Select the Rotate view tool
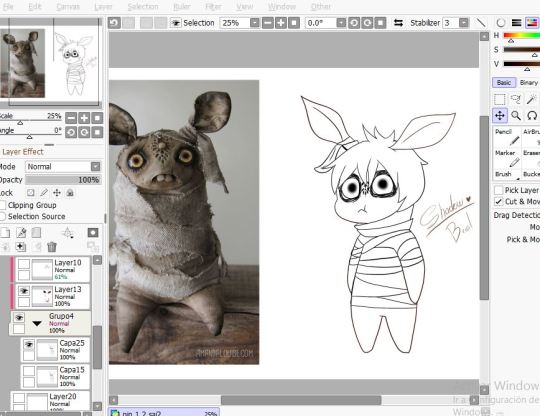Viewport: 540px width, 416px height. 531,115
